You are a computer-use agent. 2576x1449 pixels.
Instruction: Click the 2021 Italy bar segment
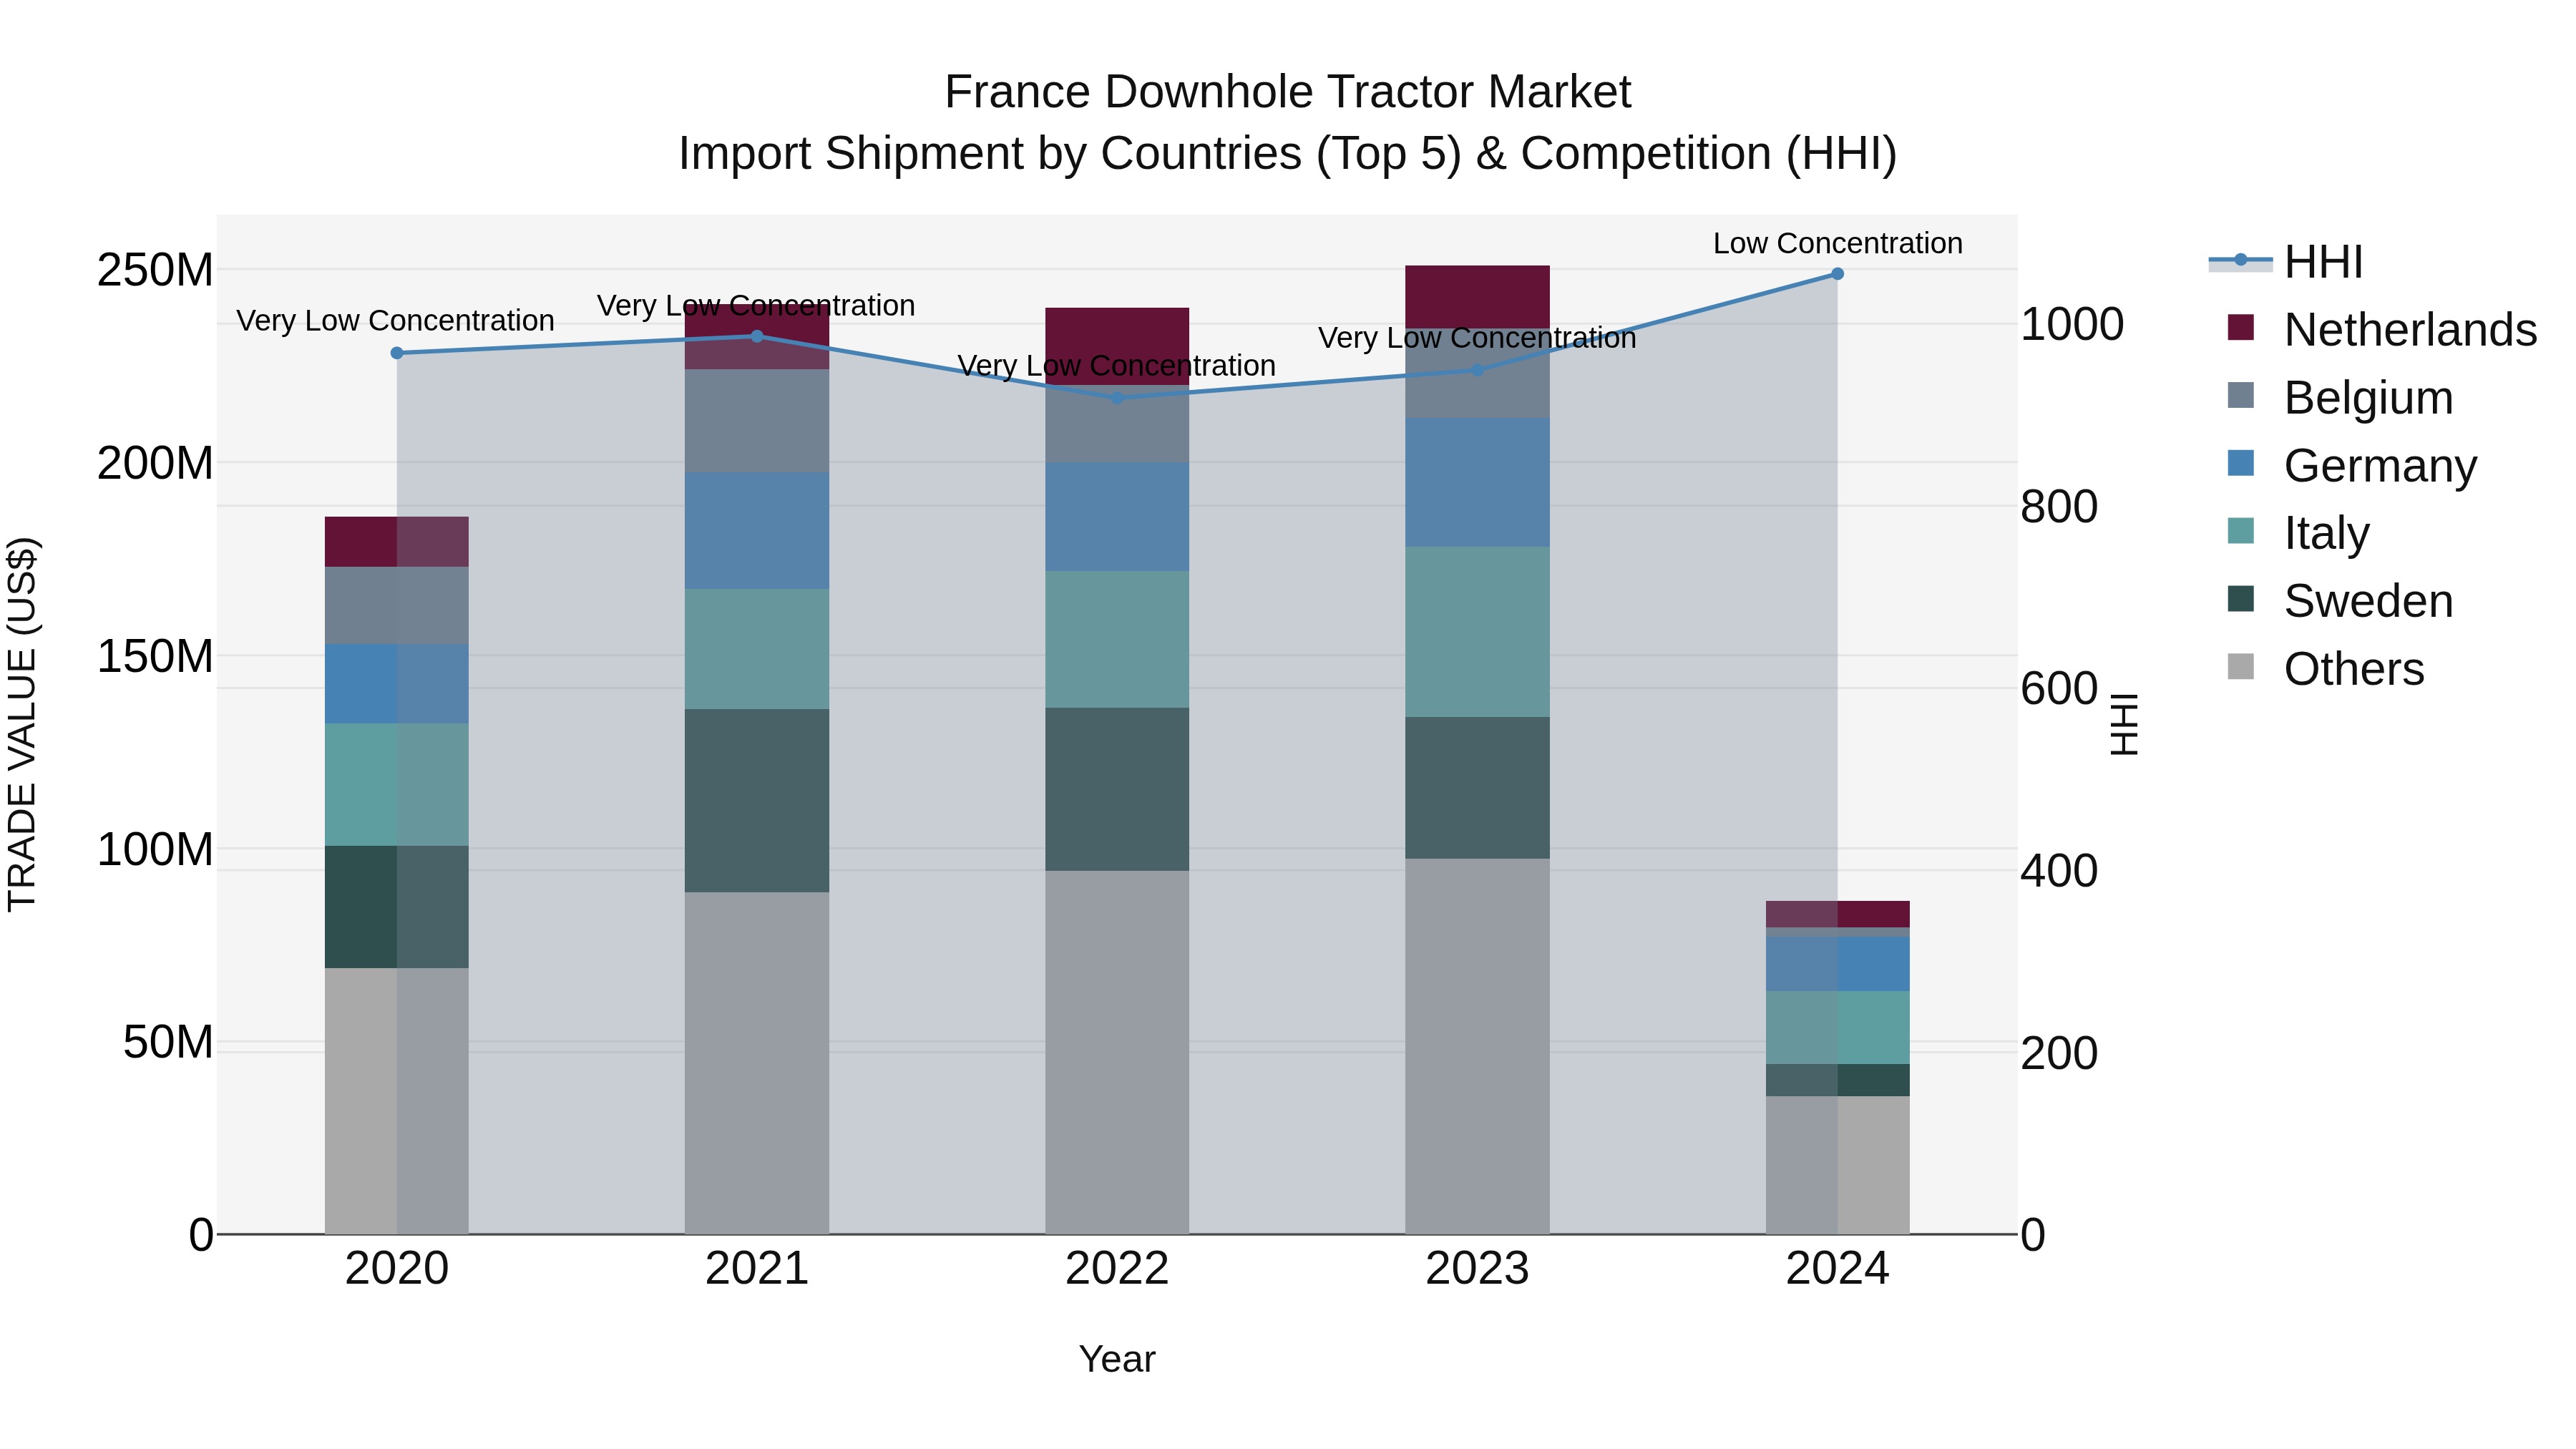757,649
